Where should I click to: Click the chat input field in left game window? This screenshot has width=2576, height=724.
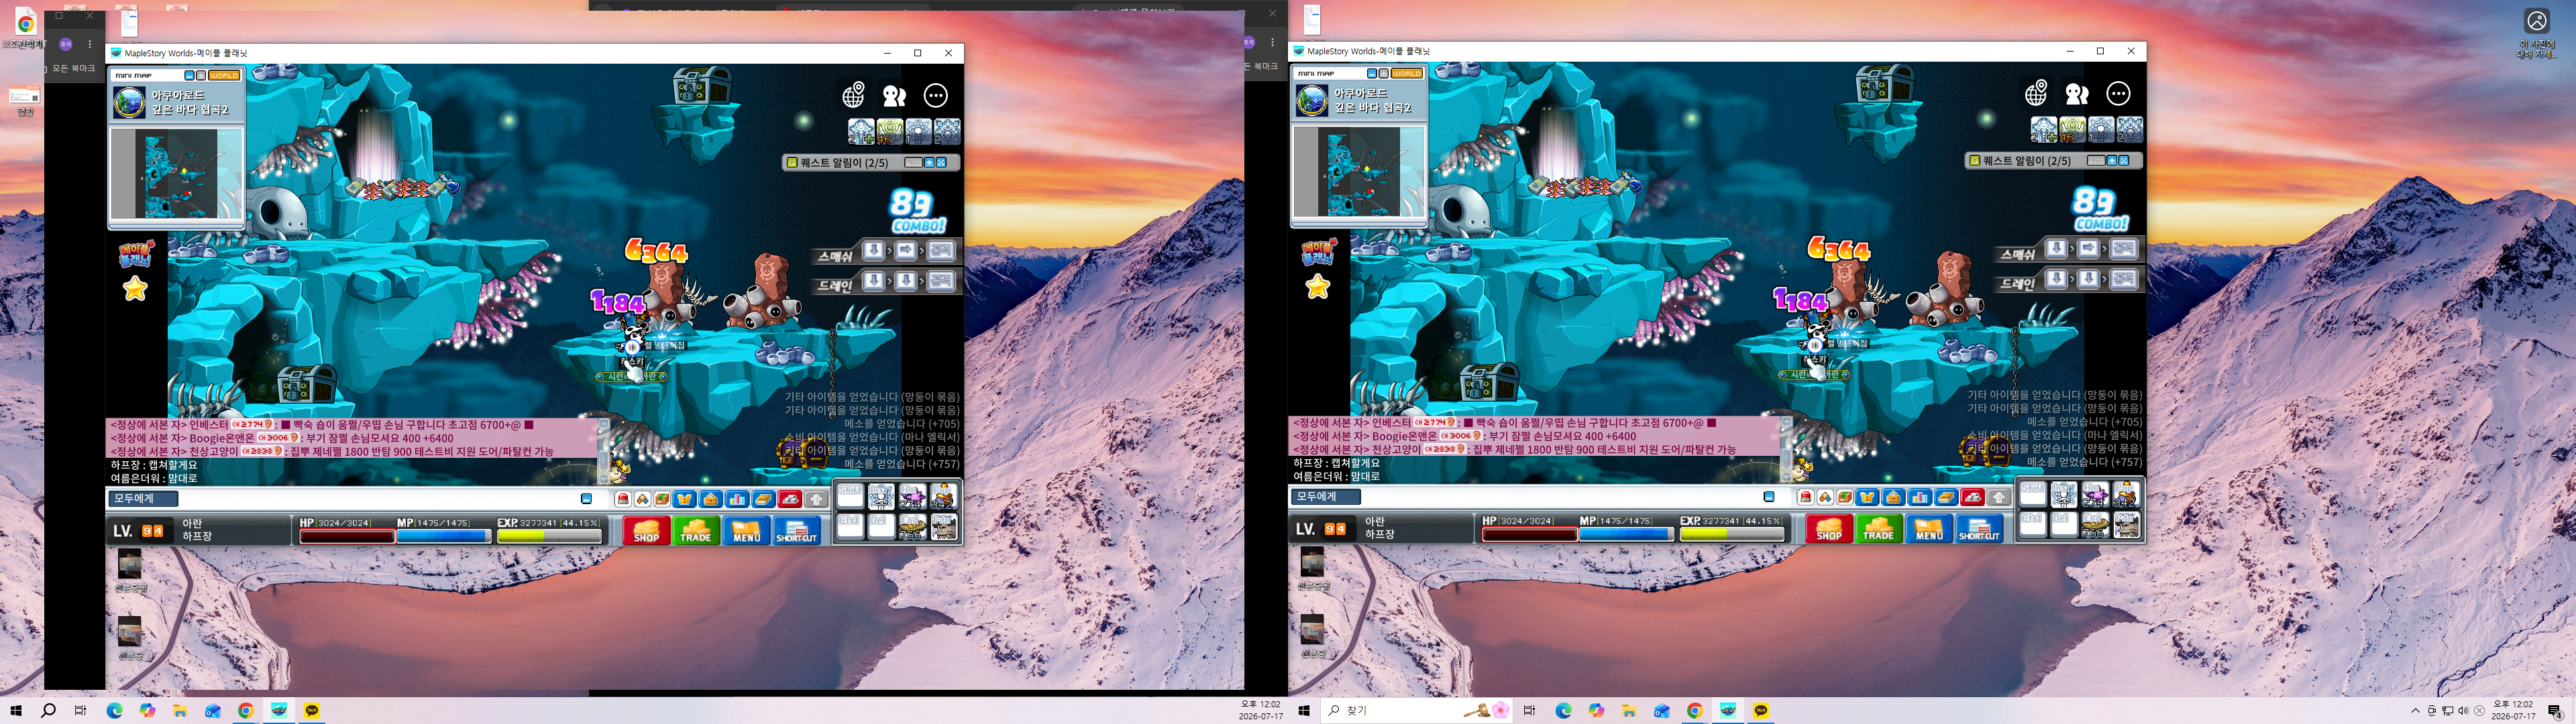(x=378, y=498)
